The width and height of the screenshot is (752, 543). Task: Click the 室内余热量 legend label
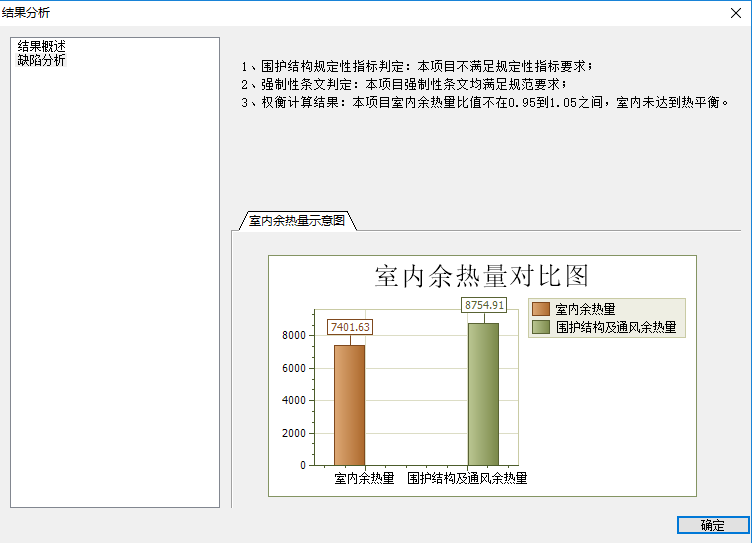585,309
